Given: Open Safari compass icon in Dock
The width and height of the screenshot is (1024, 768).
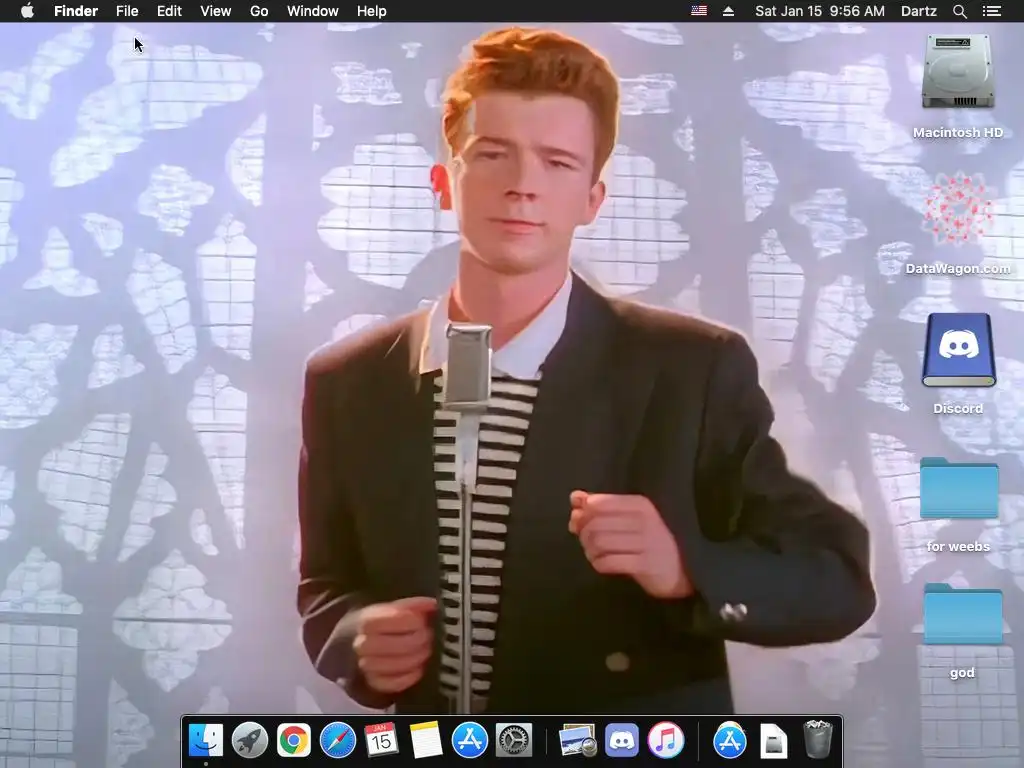Looking at the screenshot, I should coord(338,741).
